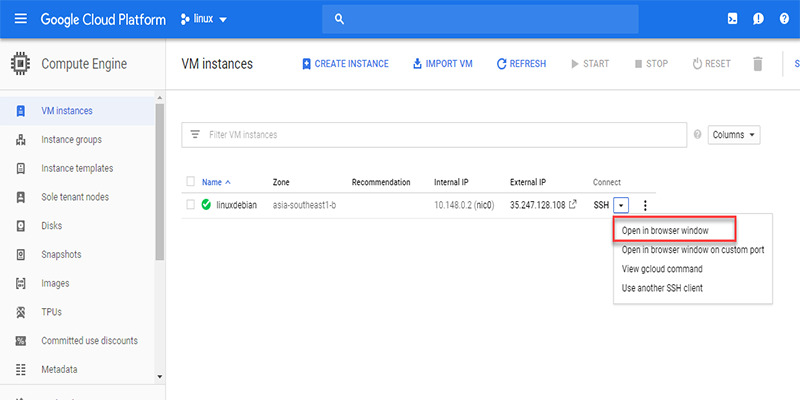
Task: Choose Open in browser window
Action: coord(665,231)
